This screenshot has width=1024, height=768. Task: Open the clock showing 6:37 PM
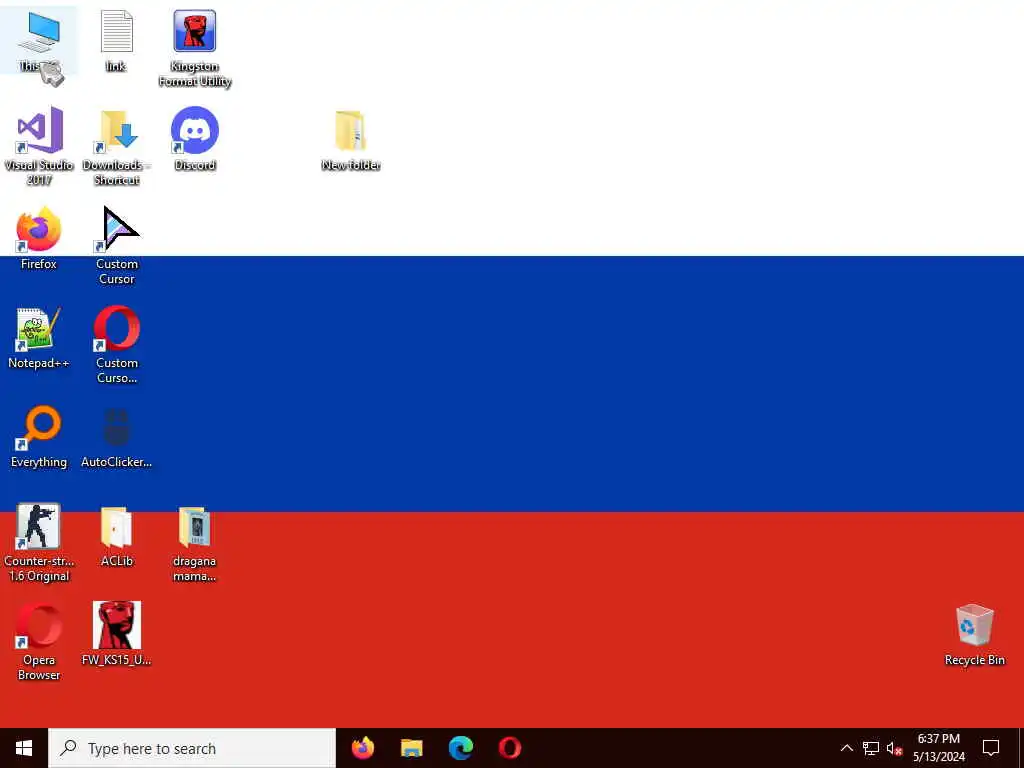tap(938, 748)
